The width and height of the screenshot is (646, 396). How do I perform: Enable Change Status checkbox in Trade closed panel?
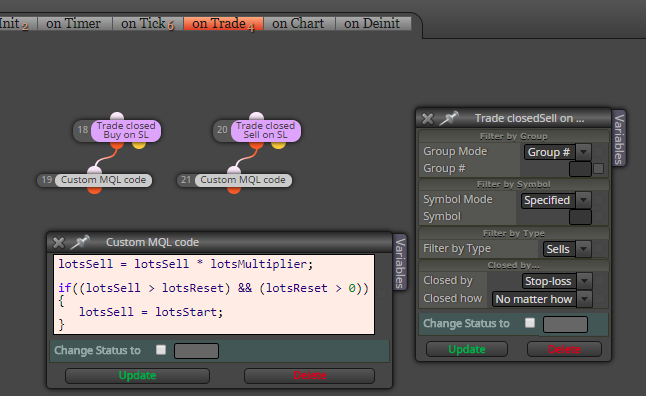click(530, 323)
